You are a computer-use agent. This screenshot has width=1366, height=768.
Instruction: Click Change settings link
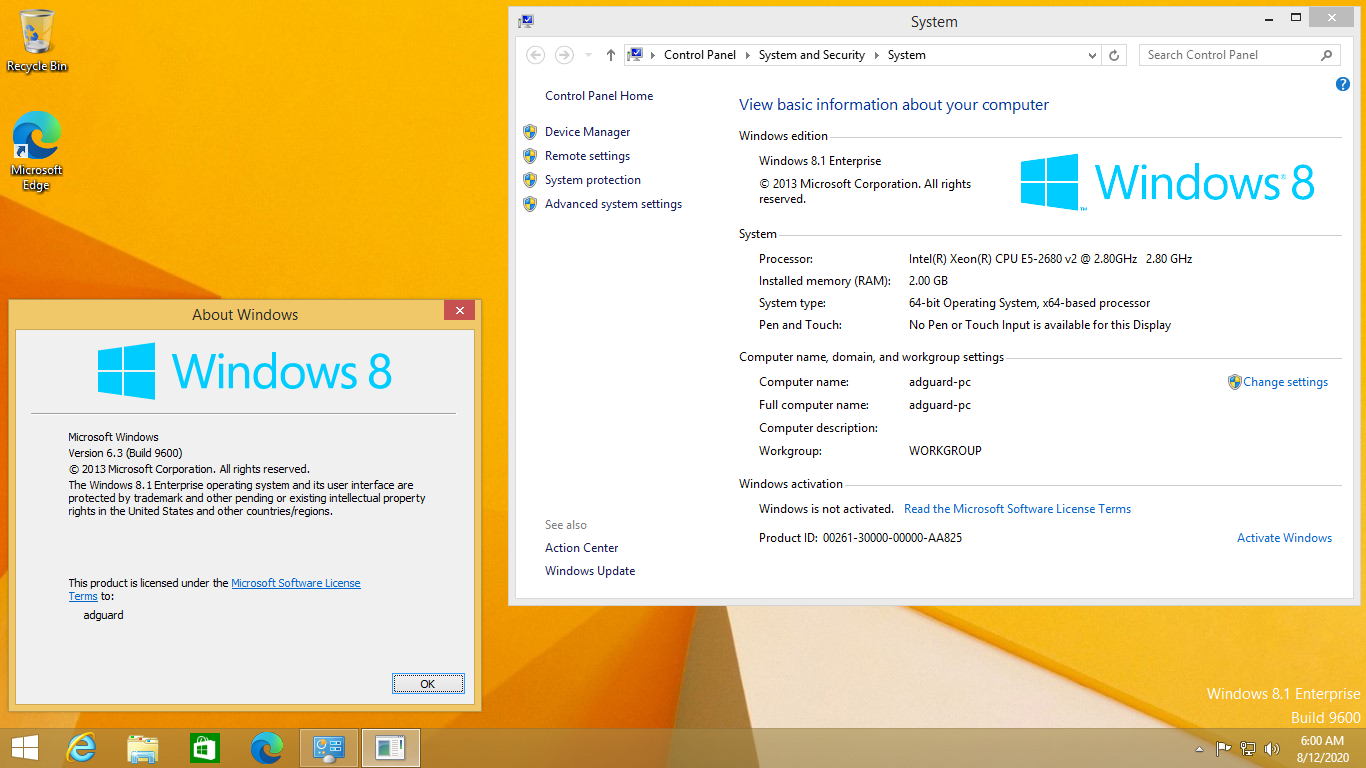[x=1286, y=382]
